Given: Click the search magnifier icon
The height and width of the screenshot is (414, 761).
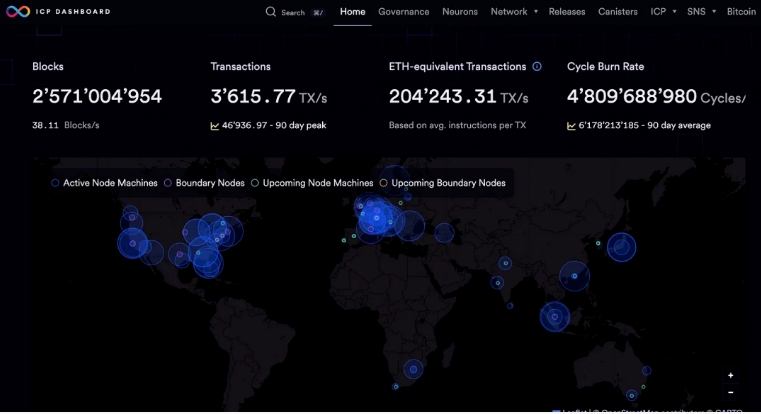Looking at the screenshot, I should click(x=271, y=12).
